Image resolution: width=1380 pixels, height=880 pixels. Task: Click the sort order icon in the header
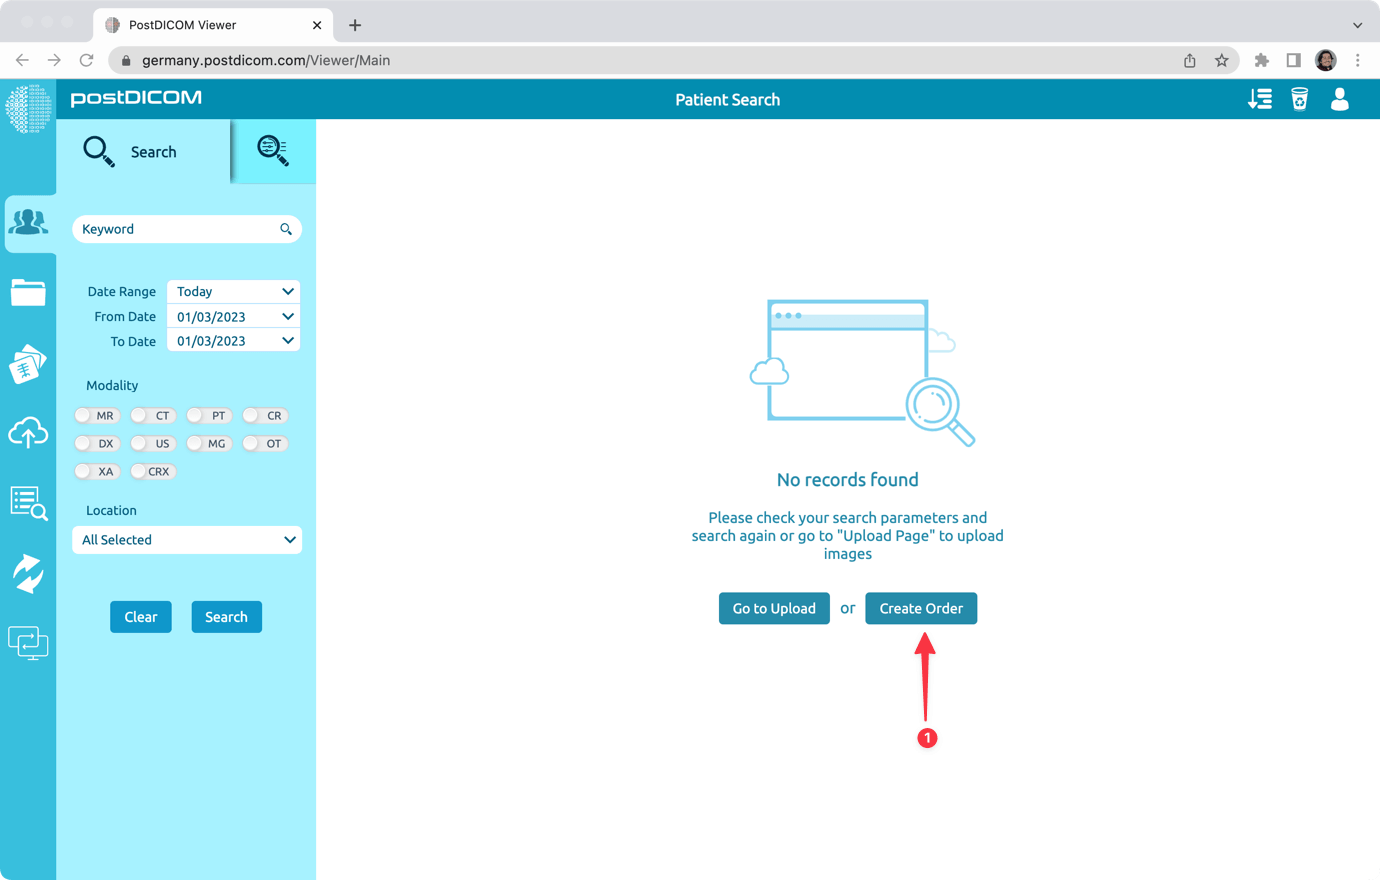(1259, 99)
